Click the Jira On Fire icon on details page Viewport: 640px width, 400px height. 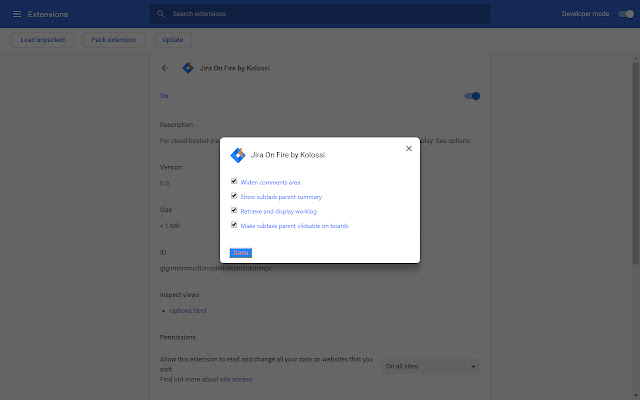click(x=188, y=68)
